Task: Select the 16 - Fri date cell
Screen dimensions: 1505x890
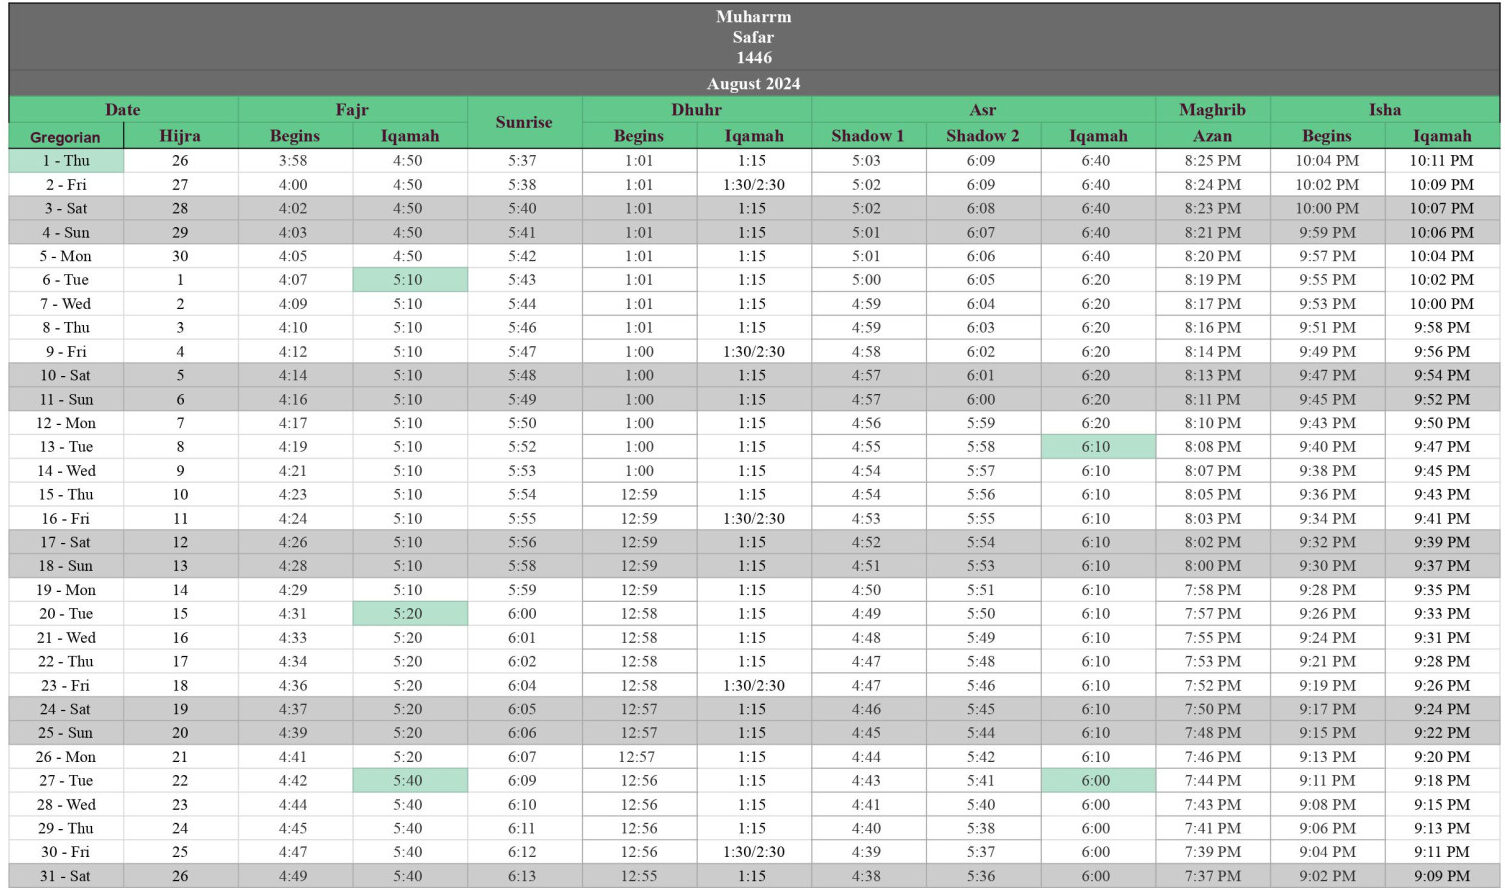Action: [x=66, y=519]
